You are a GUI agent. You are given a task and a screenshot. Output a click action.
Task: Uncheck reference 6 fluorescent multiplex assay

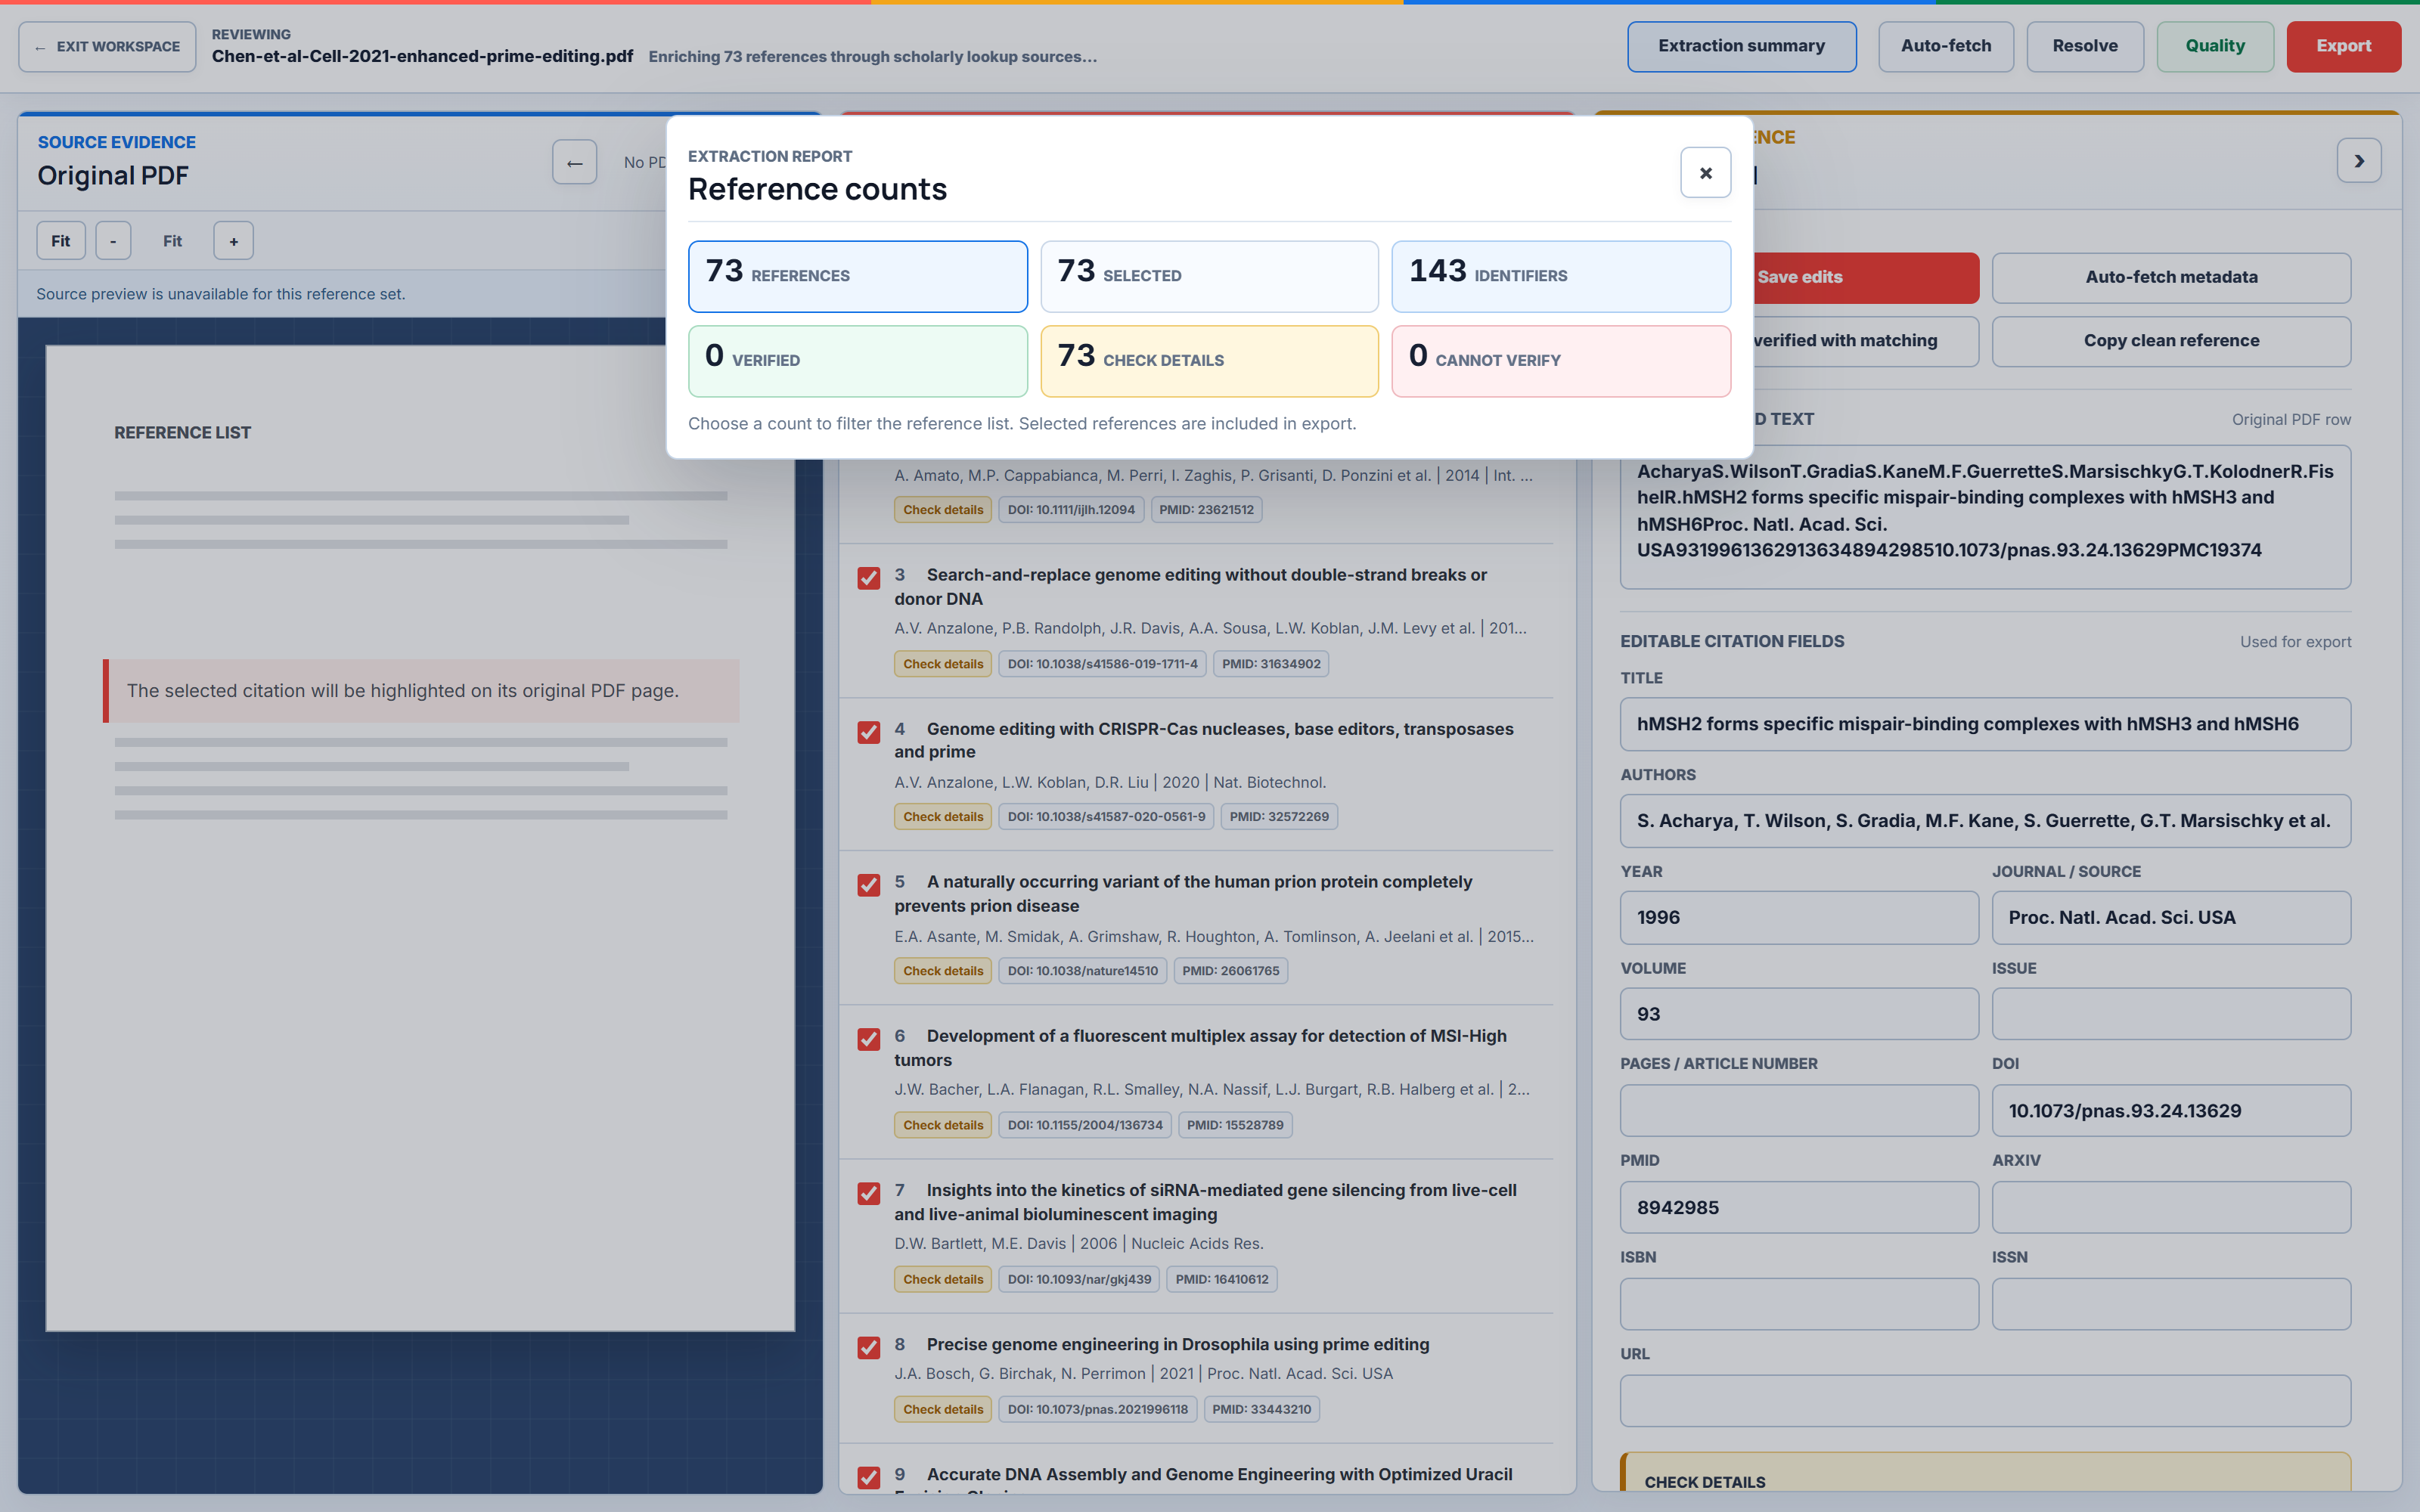[x=869, y=1039]
